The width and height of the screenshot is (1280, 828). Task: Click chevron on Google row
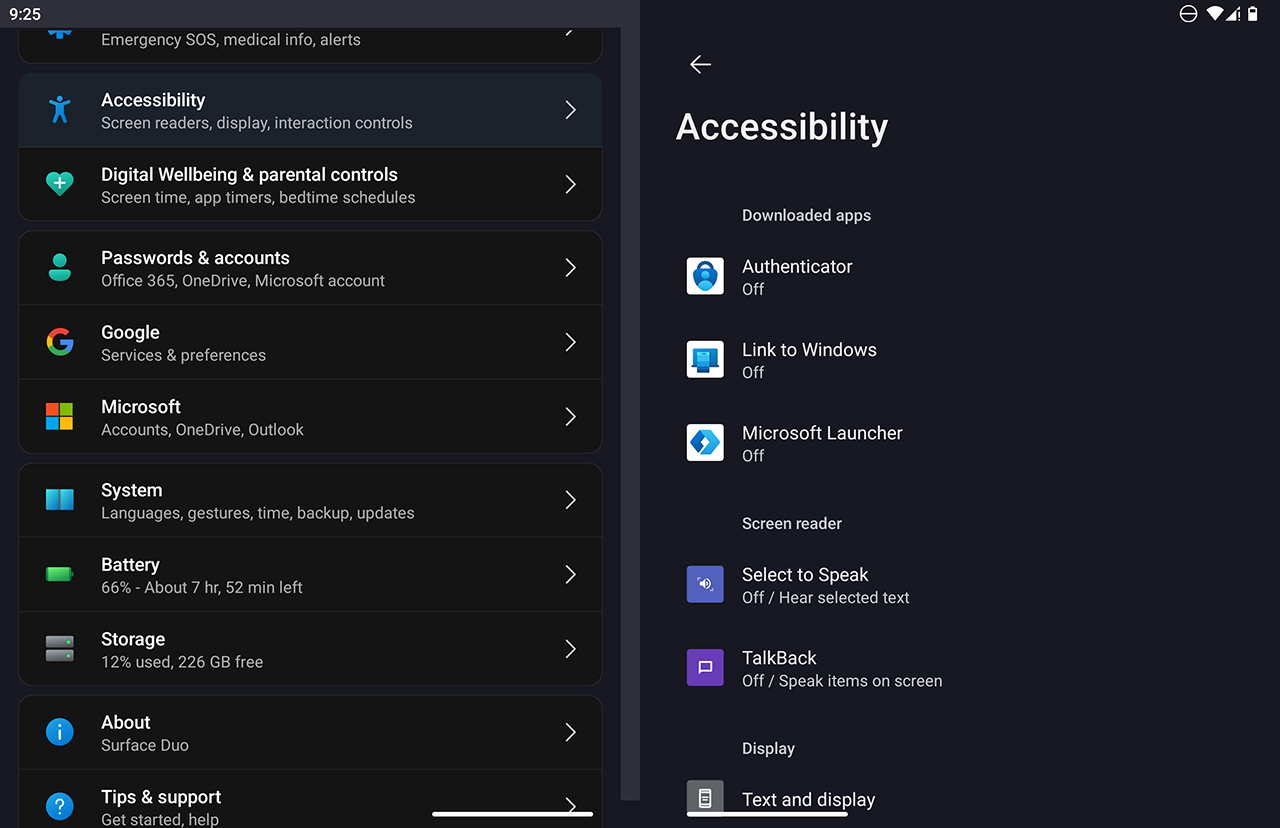(x=570, y=342)
